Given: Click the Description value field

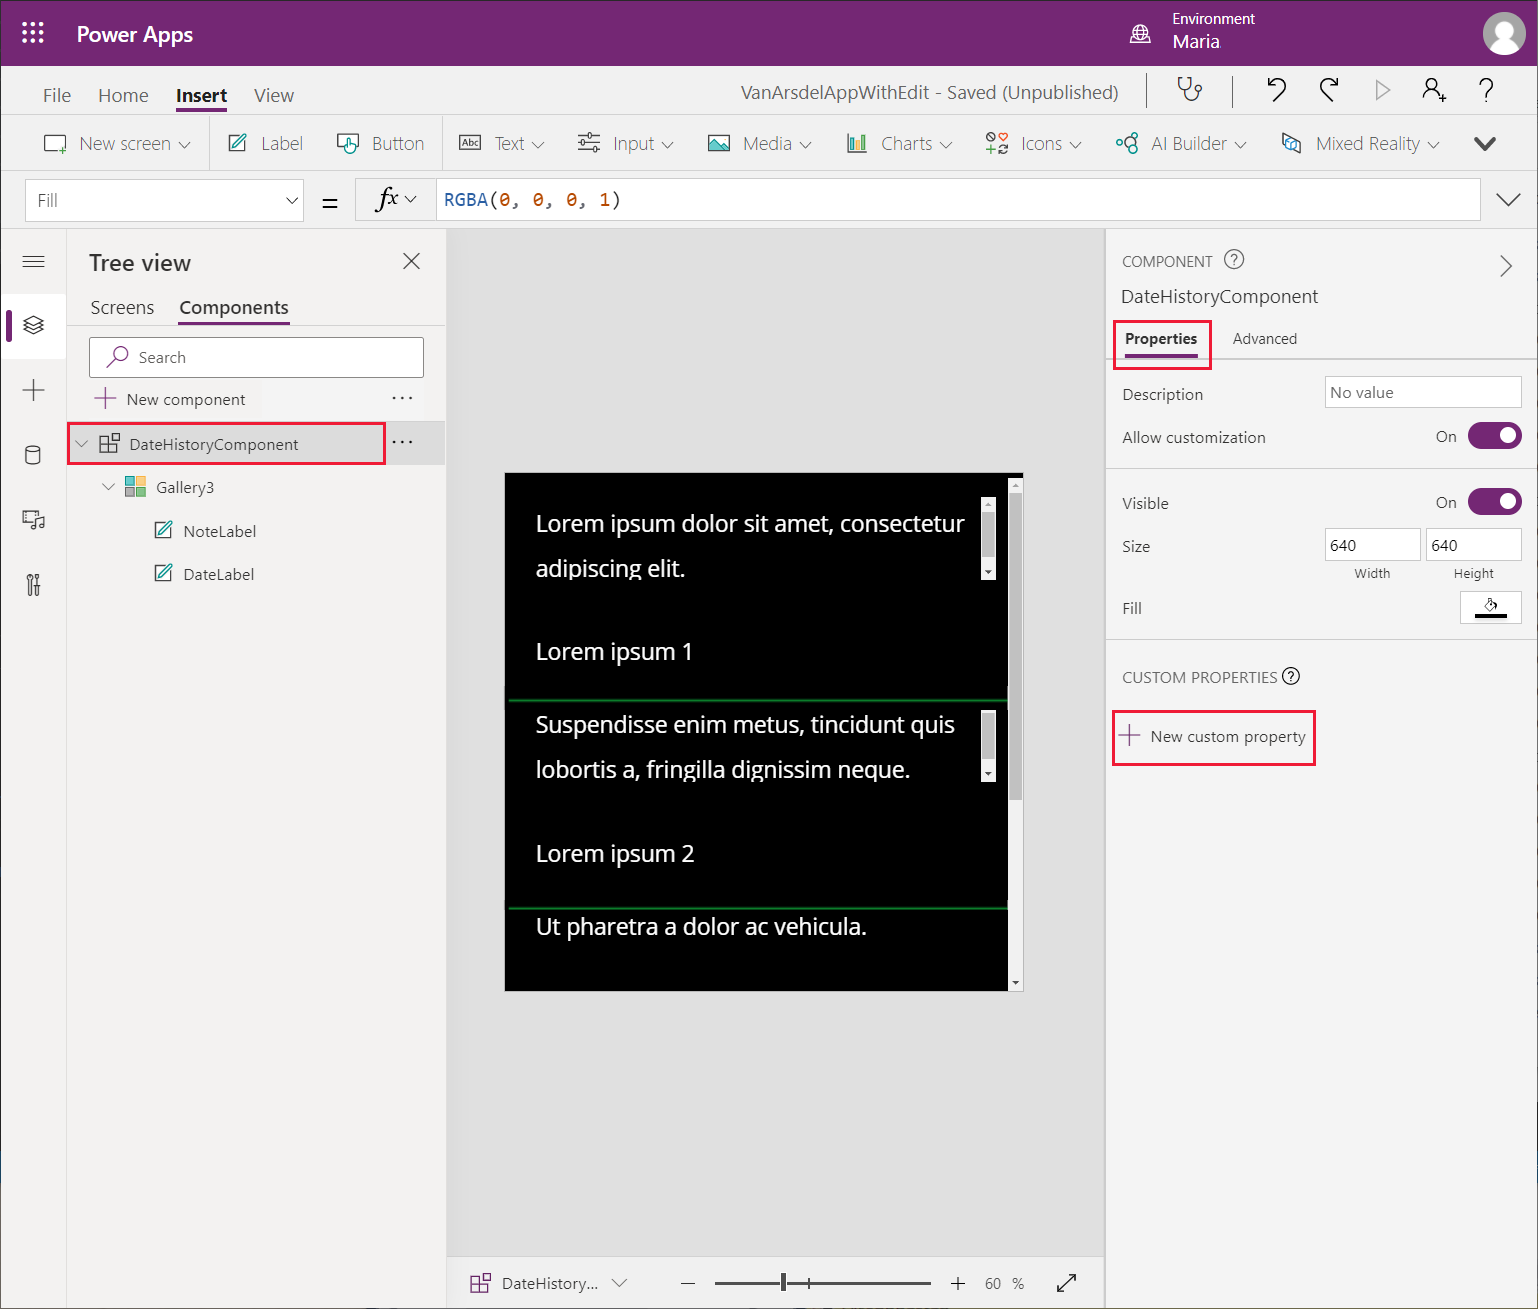Looking at the screenshot, I should point(1423,392).
